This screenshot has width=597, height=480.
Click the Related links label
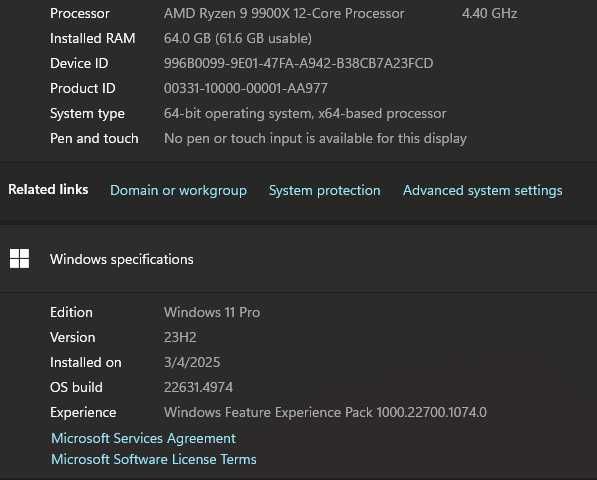(48, 190)
